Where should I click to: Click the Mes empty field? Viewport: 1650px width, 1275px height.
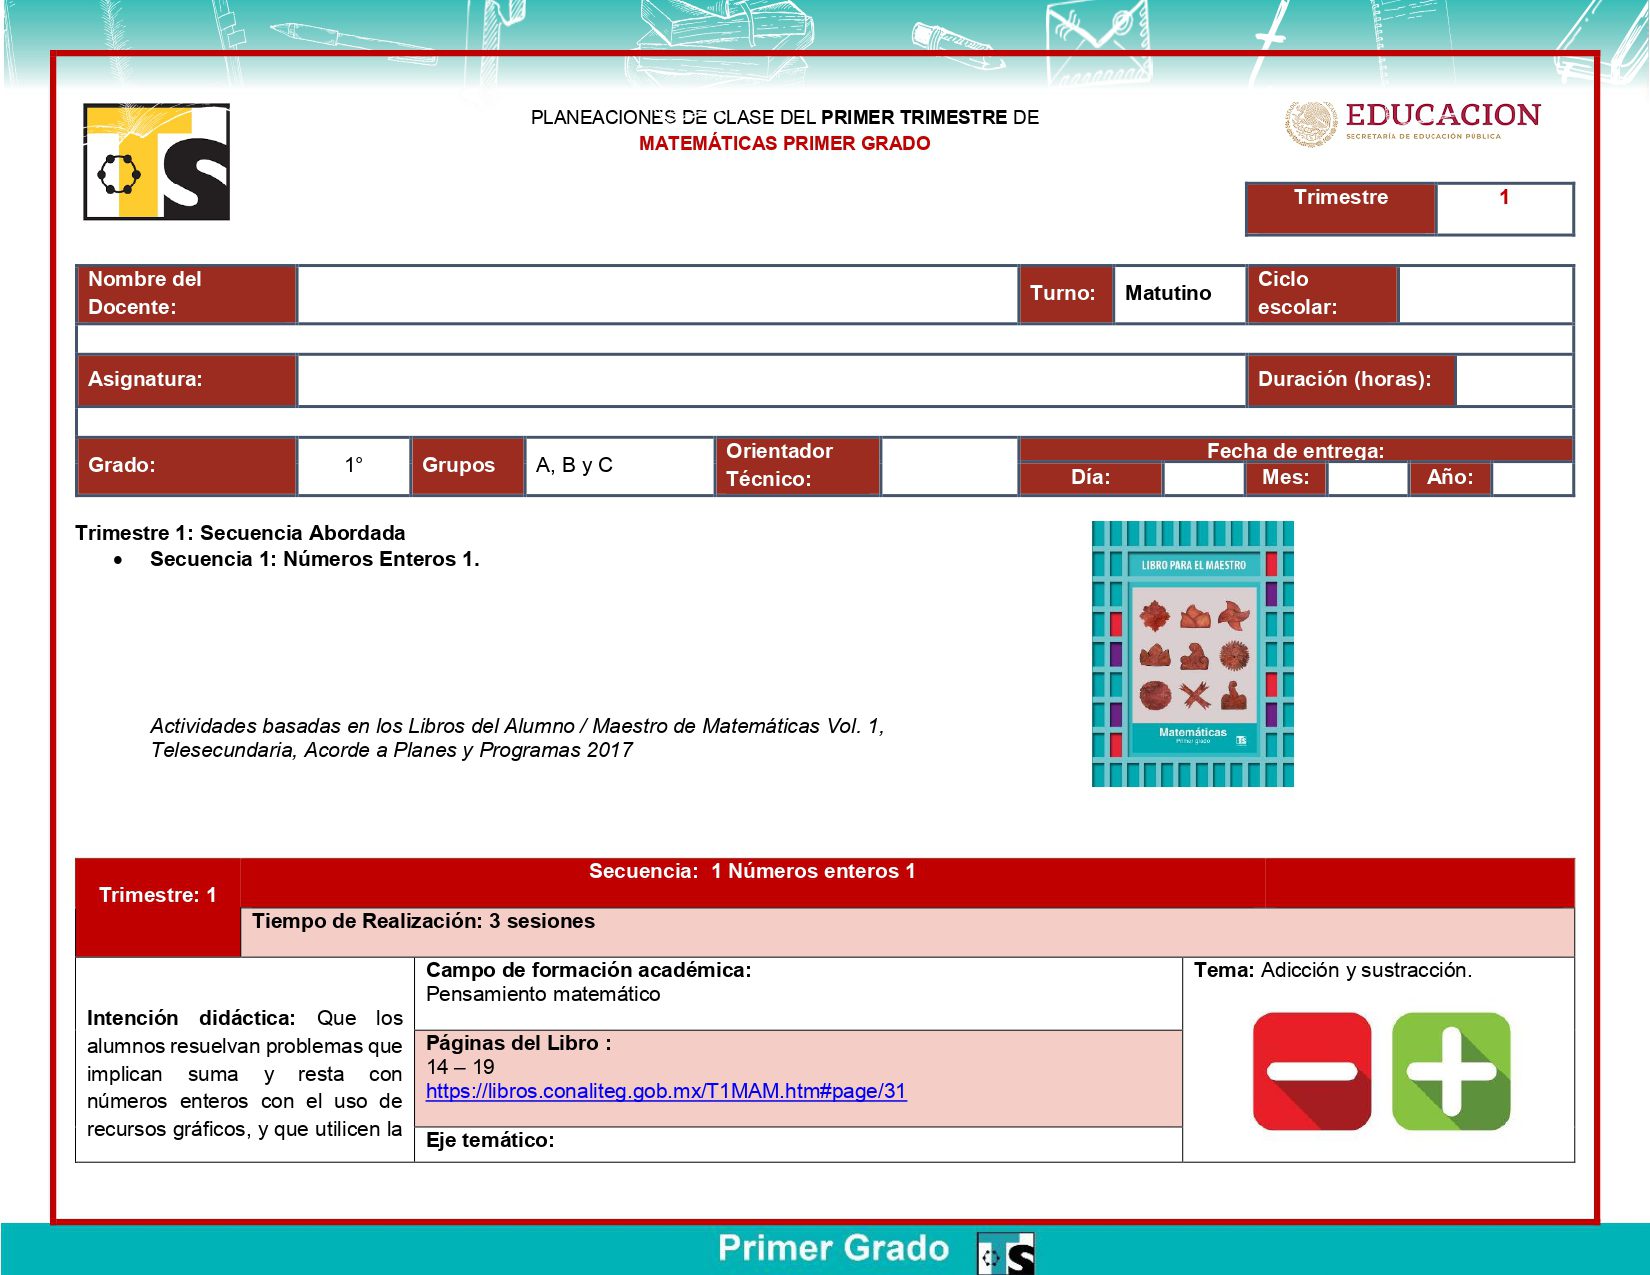[x=1367, y=478]
